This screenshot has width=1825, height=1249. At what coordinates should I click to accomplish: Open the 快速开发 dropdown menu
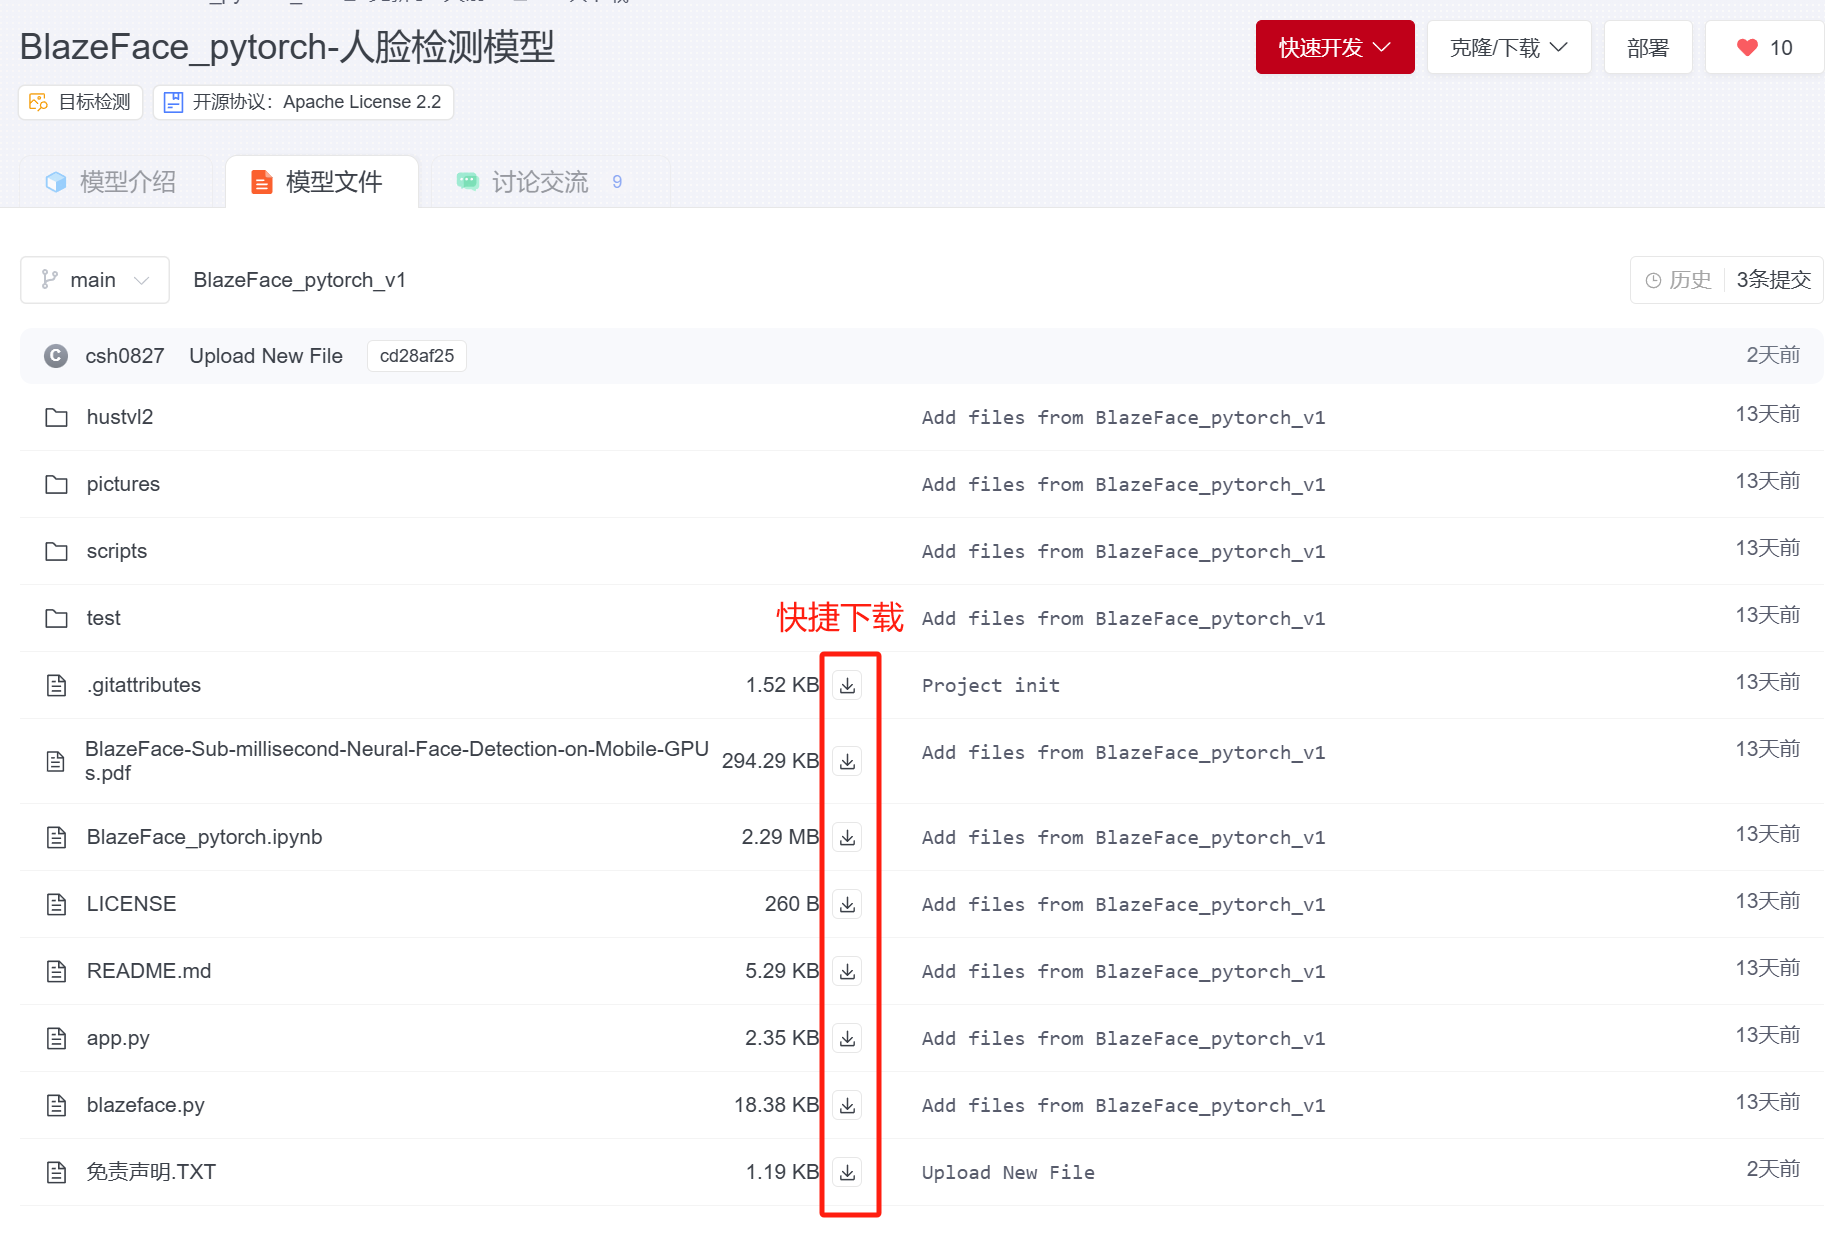(x=1334, y=48)
